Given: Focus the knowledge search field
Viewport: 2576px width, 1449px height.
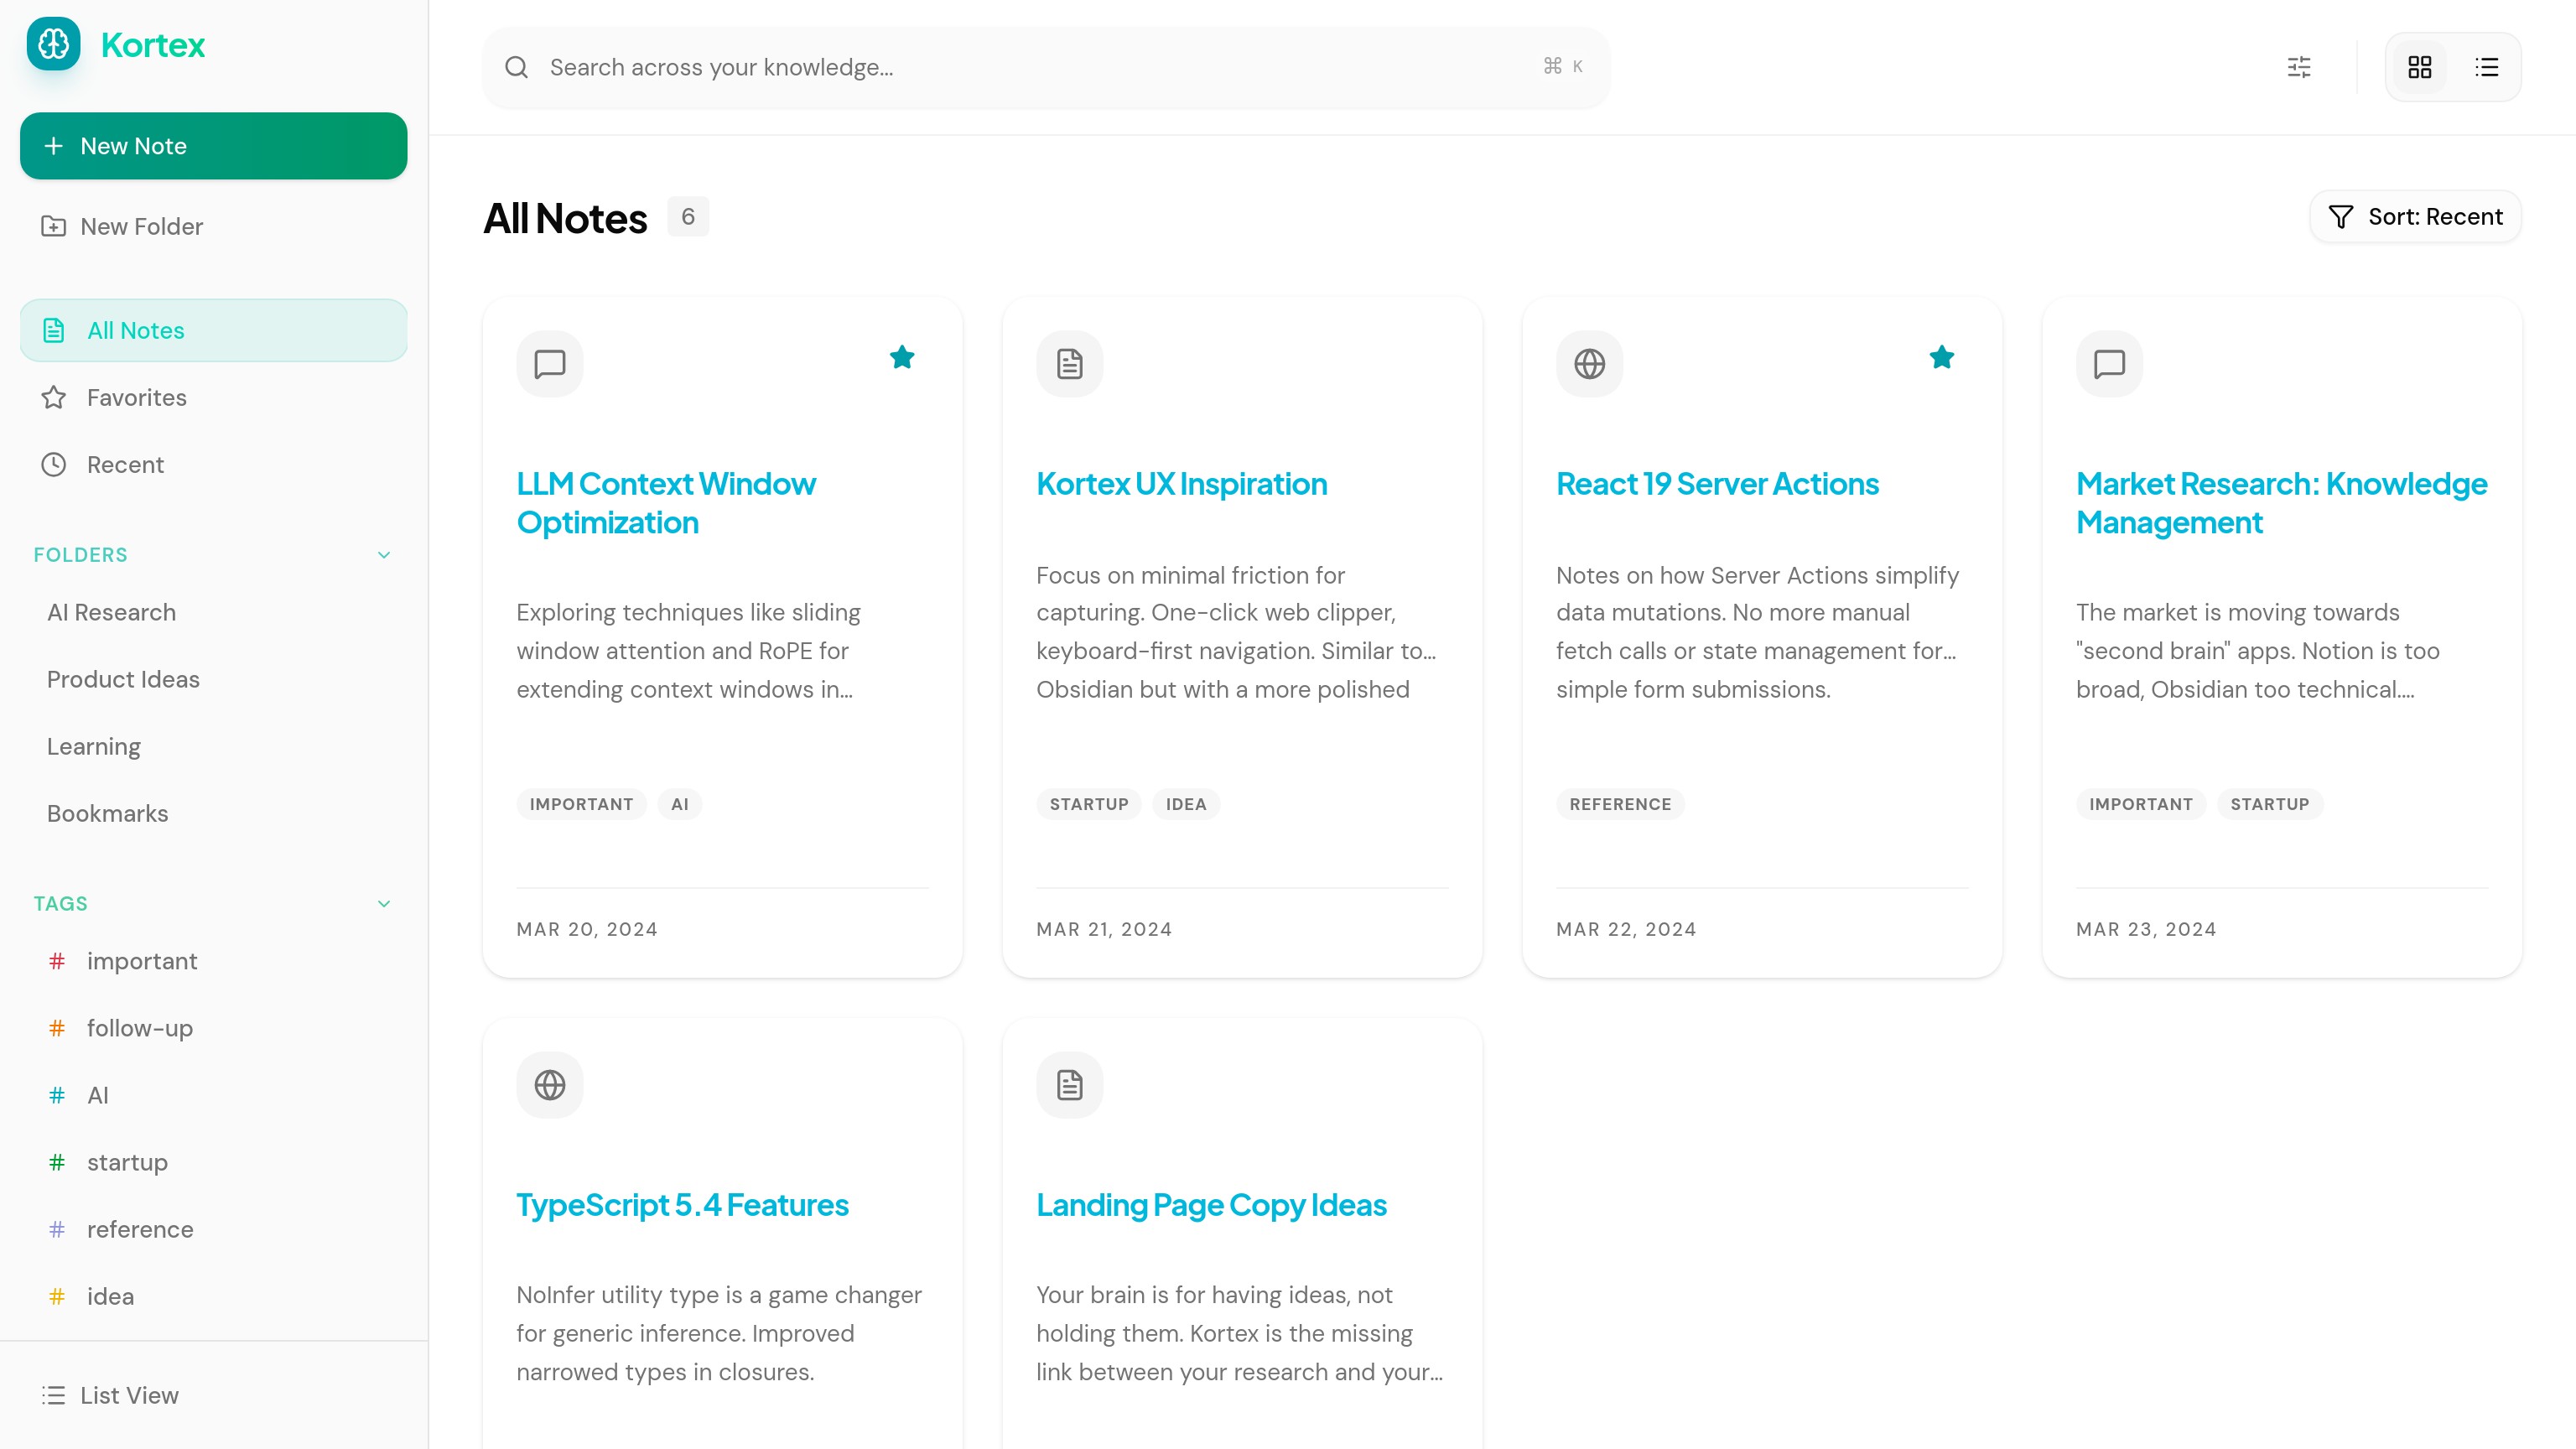Looking at the screenshot, I should (x=1040, y=67).
